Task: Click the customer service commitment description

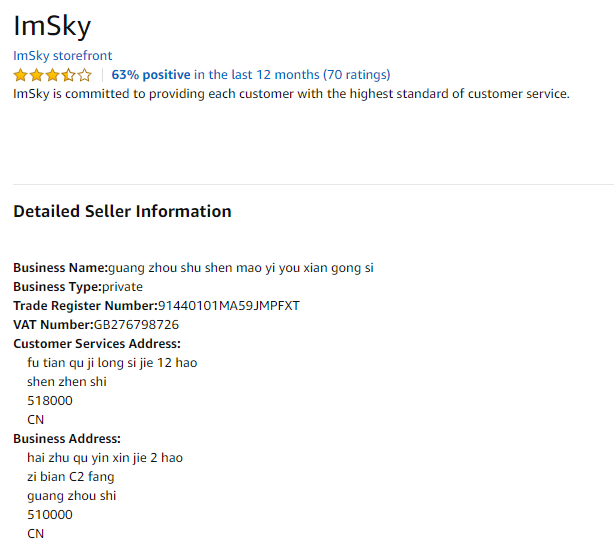Action: click(291, 94)
